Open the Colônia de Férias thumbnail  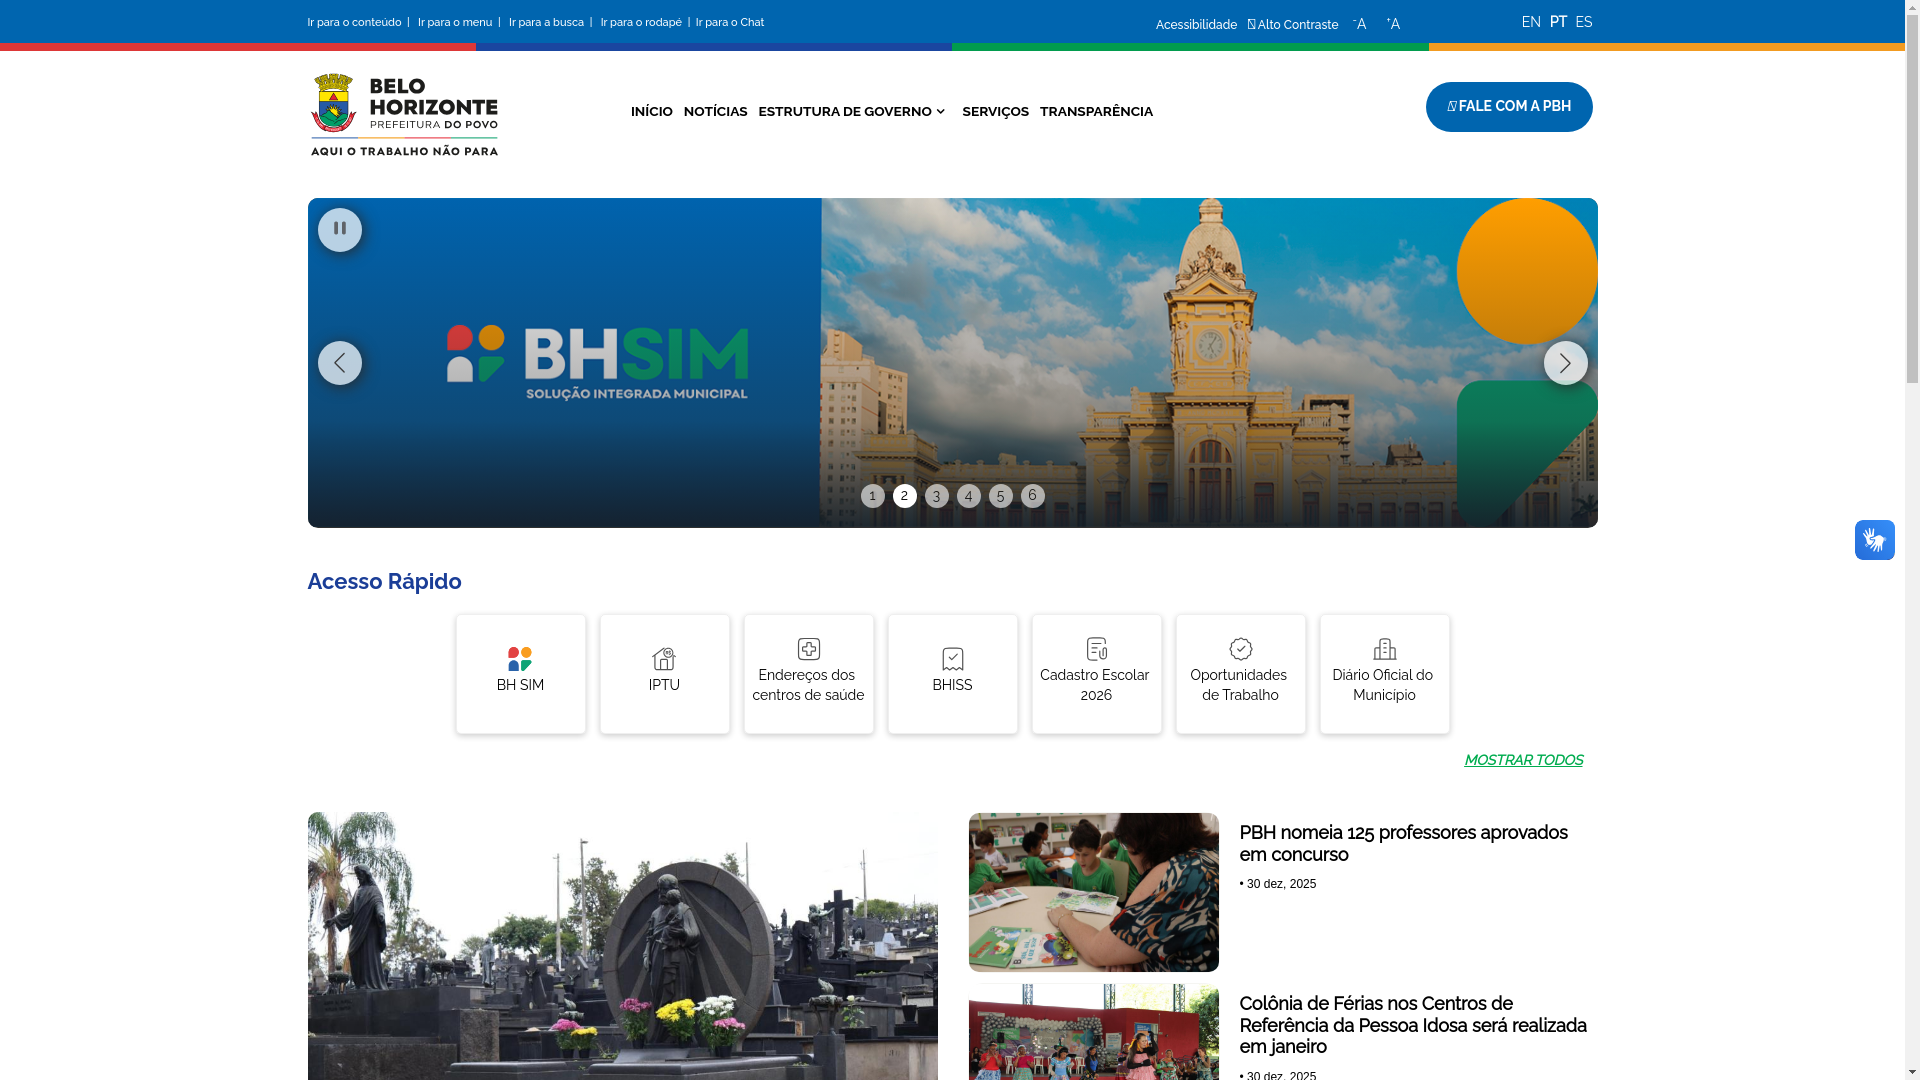[1094, 1032]
